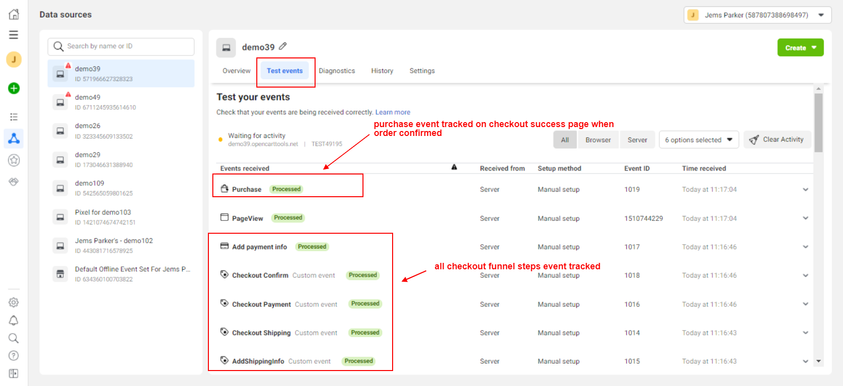Open the star icon in sidebar

14,160
